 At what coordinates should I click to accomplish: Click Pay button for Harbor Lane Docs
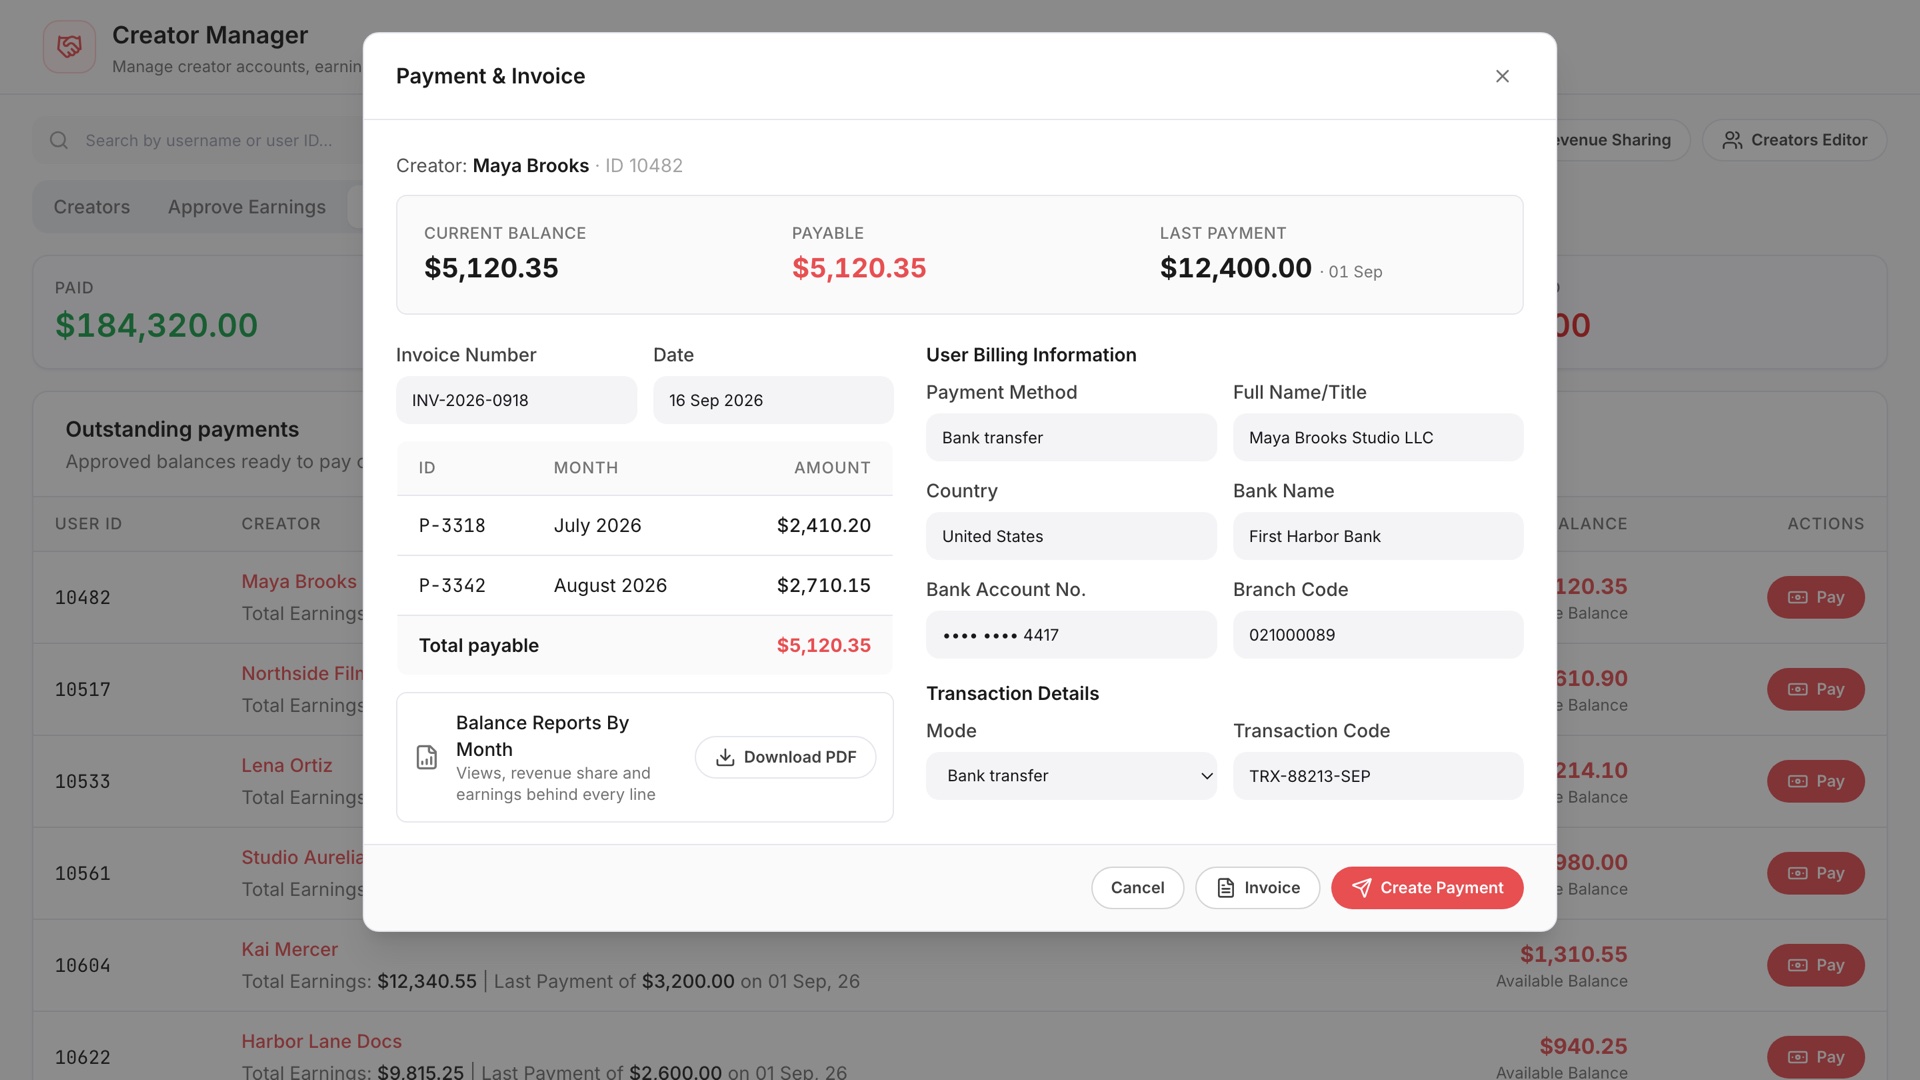[1815, 1057]
